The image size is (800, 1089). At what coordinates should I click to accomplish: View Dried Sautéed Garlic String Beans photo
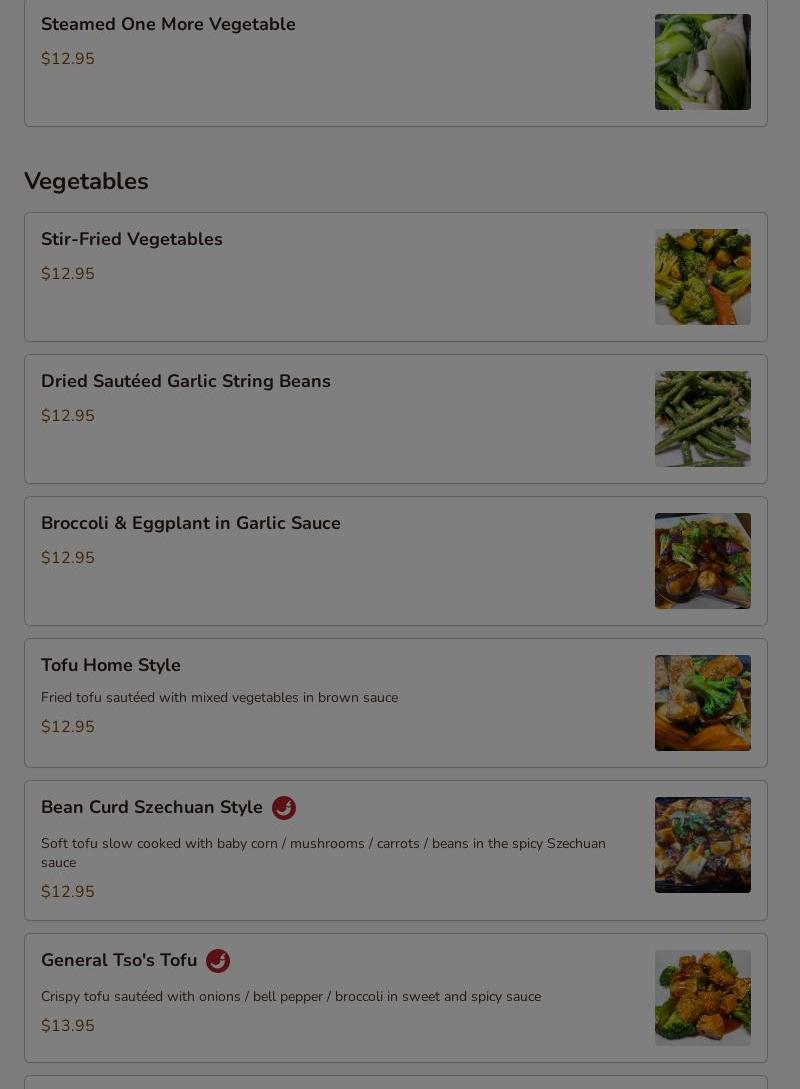[703, 419]
